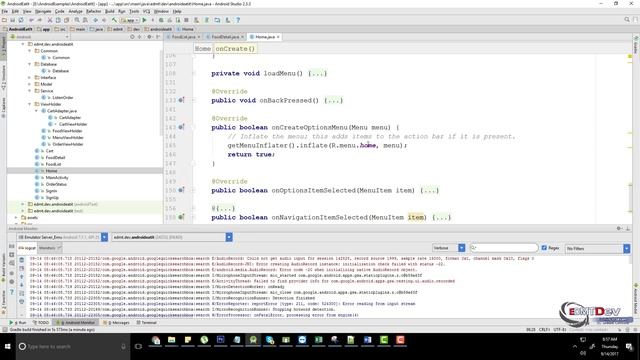
Task: Click the Scroll from Source target icon
Action: (x=132, y=37)
